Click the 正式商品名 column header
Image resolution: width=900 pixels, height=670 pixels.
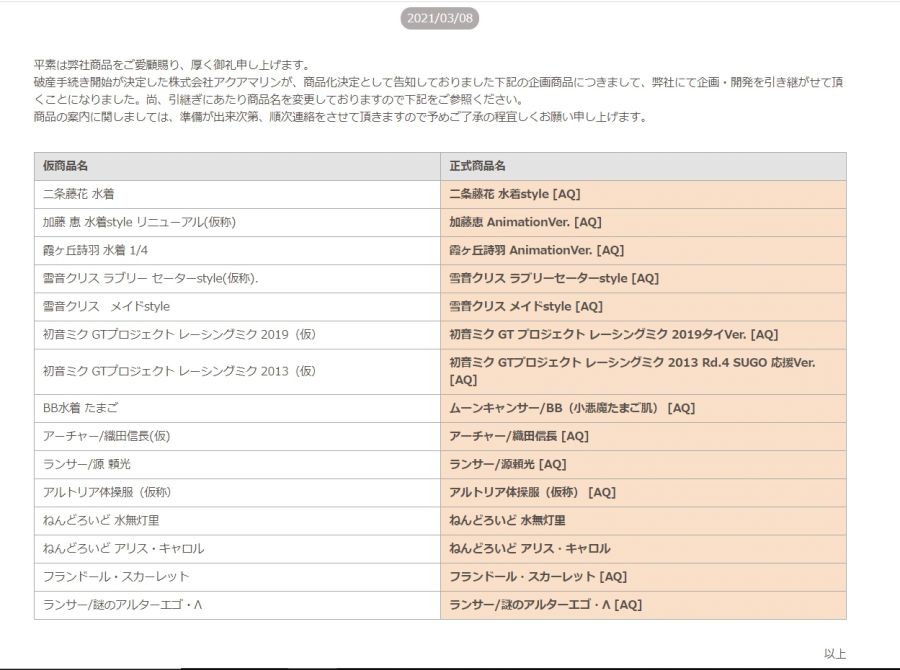click(x=643, y=166)
